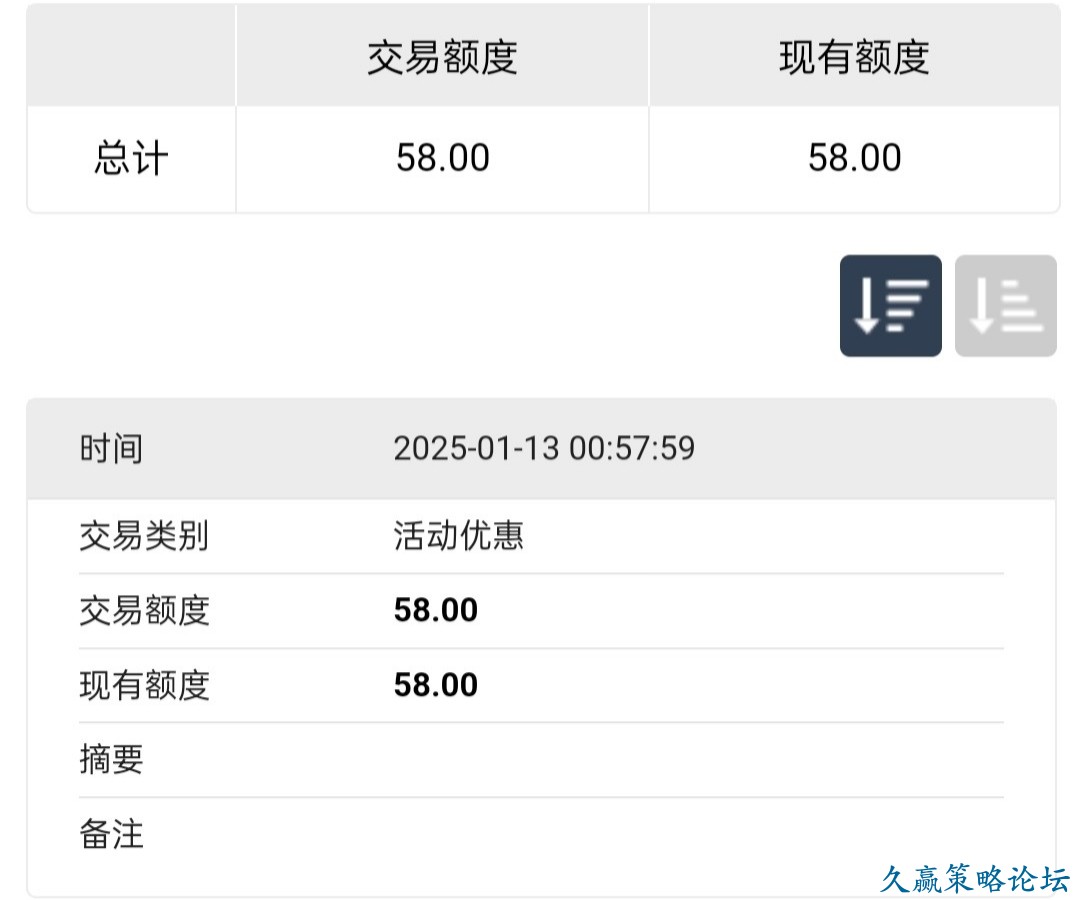Click the 交易额度 column header in summary table

tap(442, 57)
